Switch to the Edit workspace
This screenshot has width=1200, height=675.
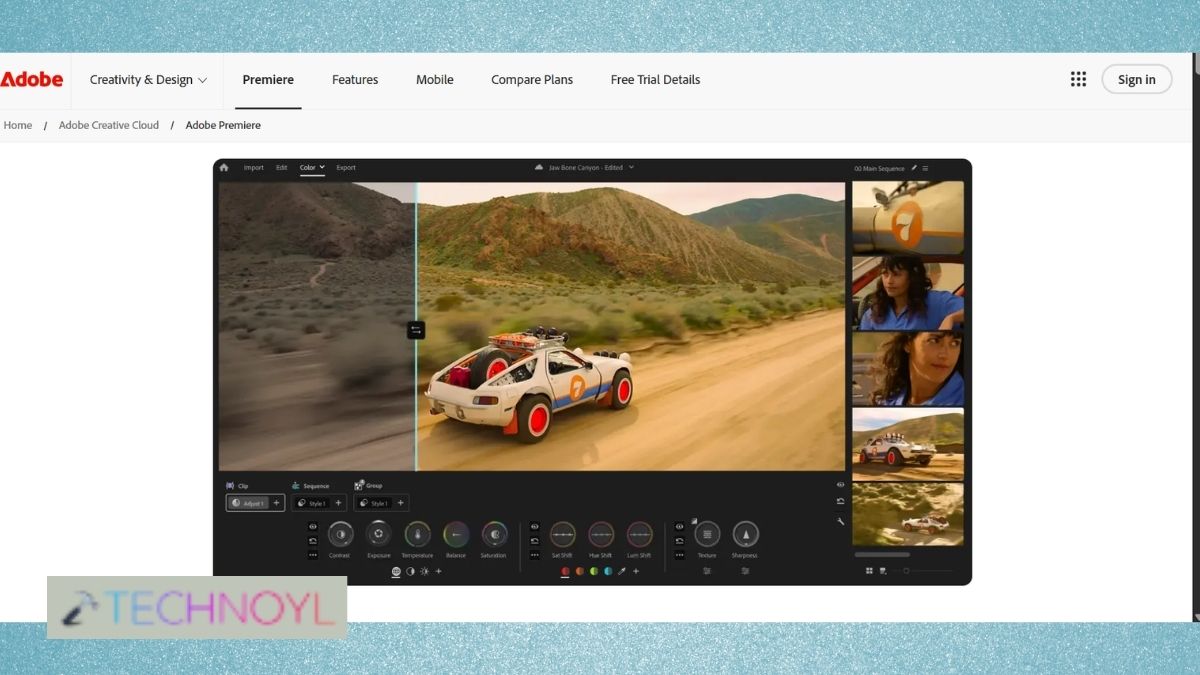pos(282,167)
